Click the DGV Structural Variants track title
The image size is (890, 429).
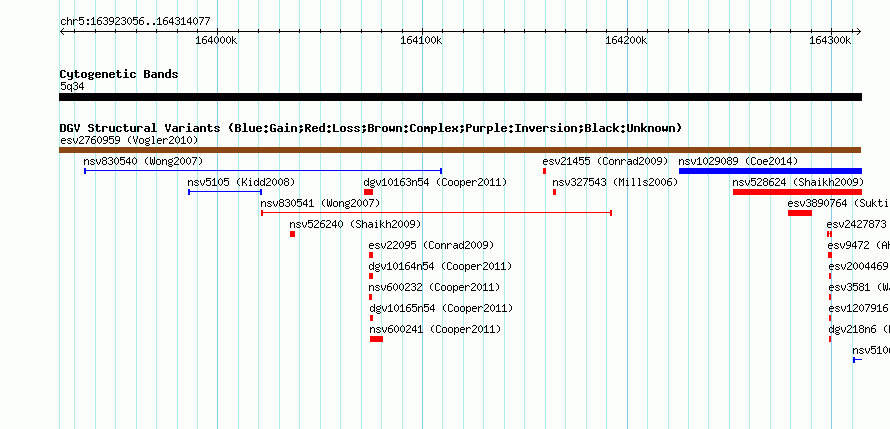[371, 128]
